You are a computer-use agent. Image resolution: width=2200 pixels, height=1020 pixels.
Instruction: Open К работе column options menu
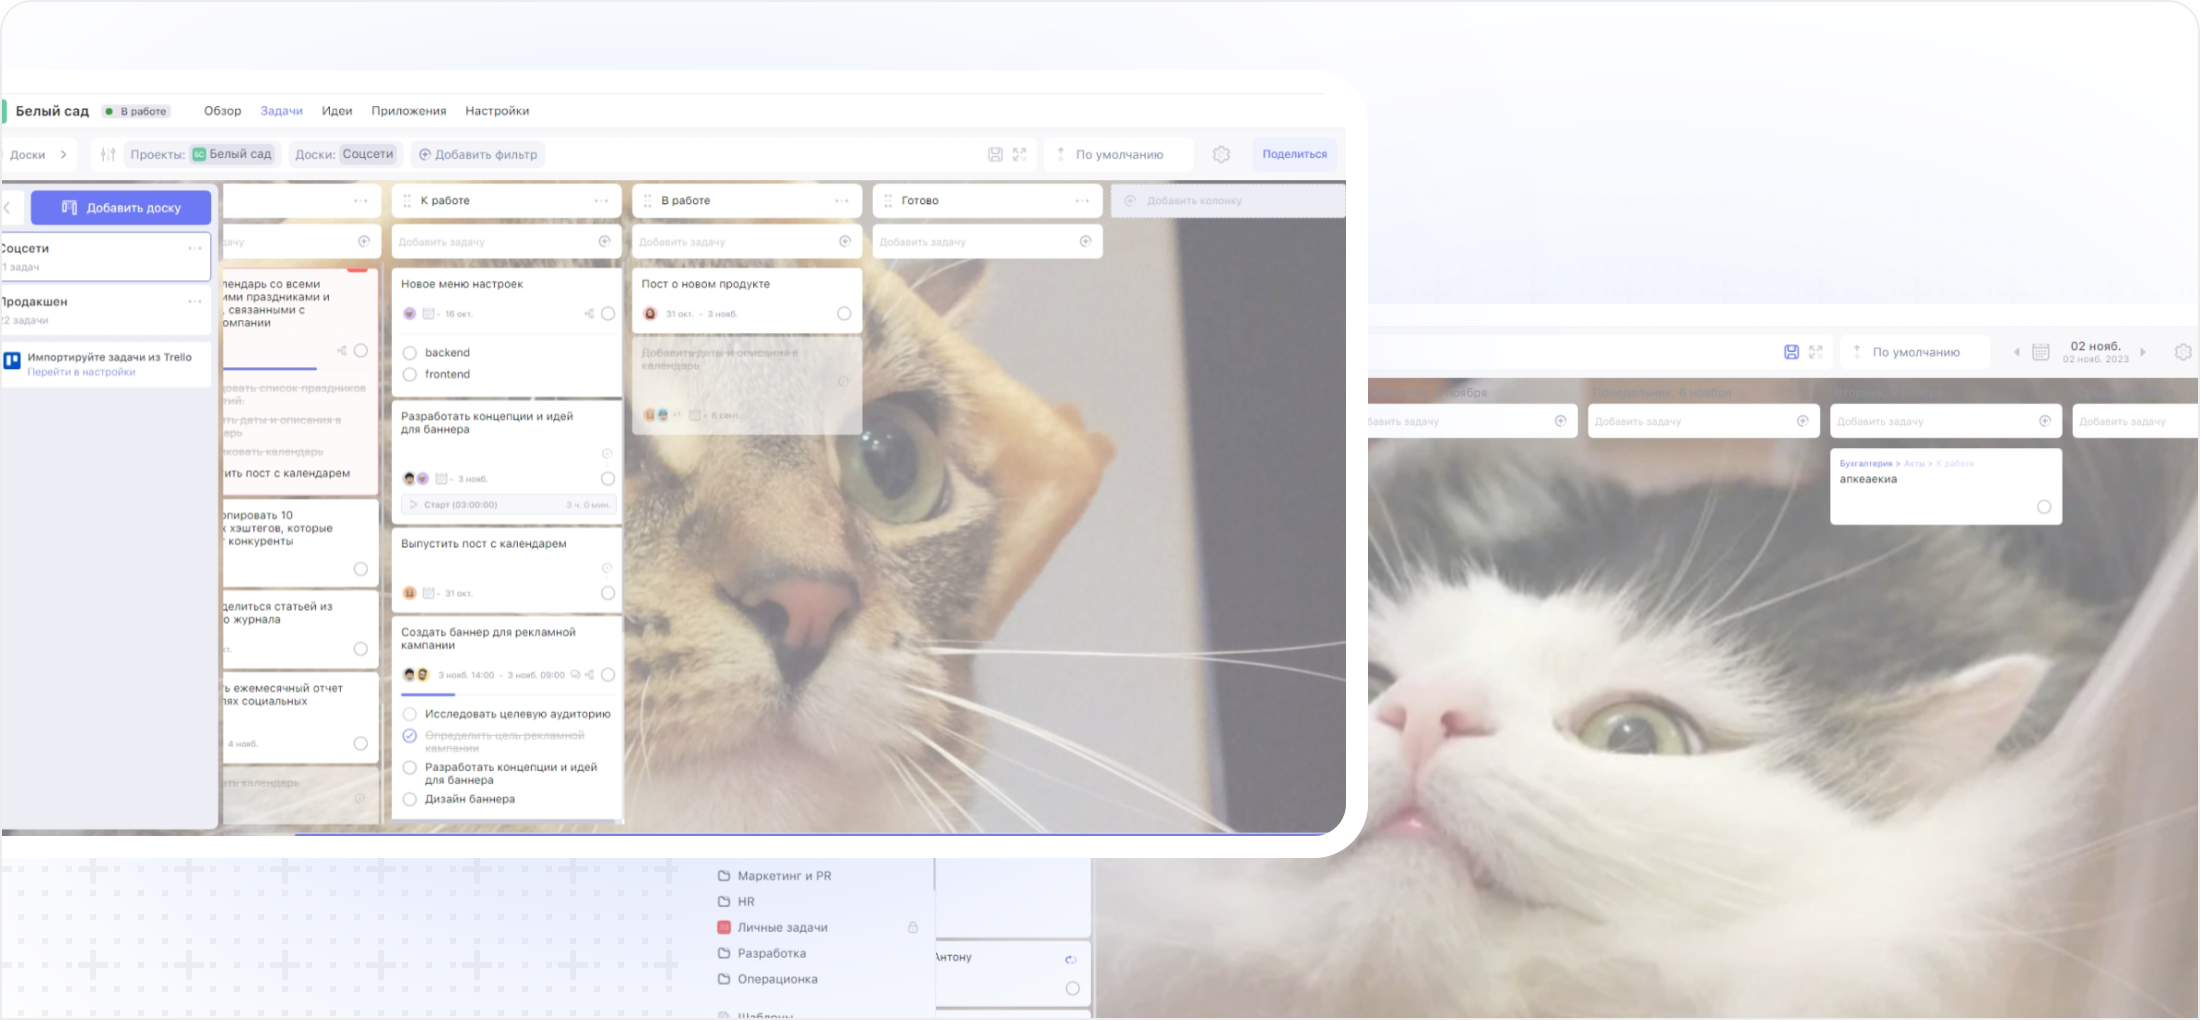pyautogui.click(x=601, y=201)
